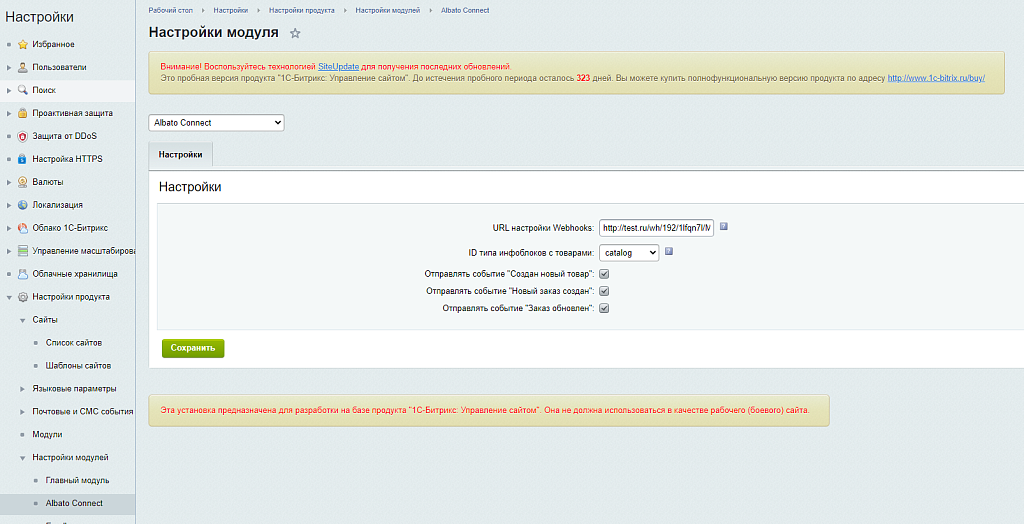Click the Webhooks URL input field

[x=656, y=228]
